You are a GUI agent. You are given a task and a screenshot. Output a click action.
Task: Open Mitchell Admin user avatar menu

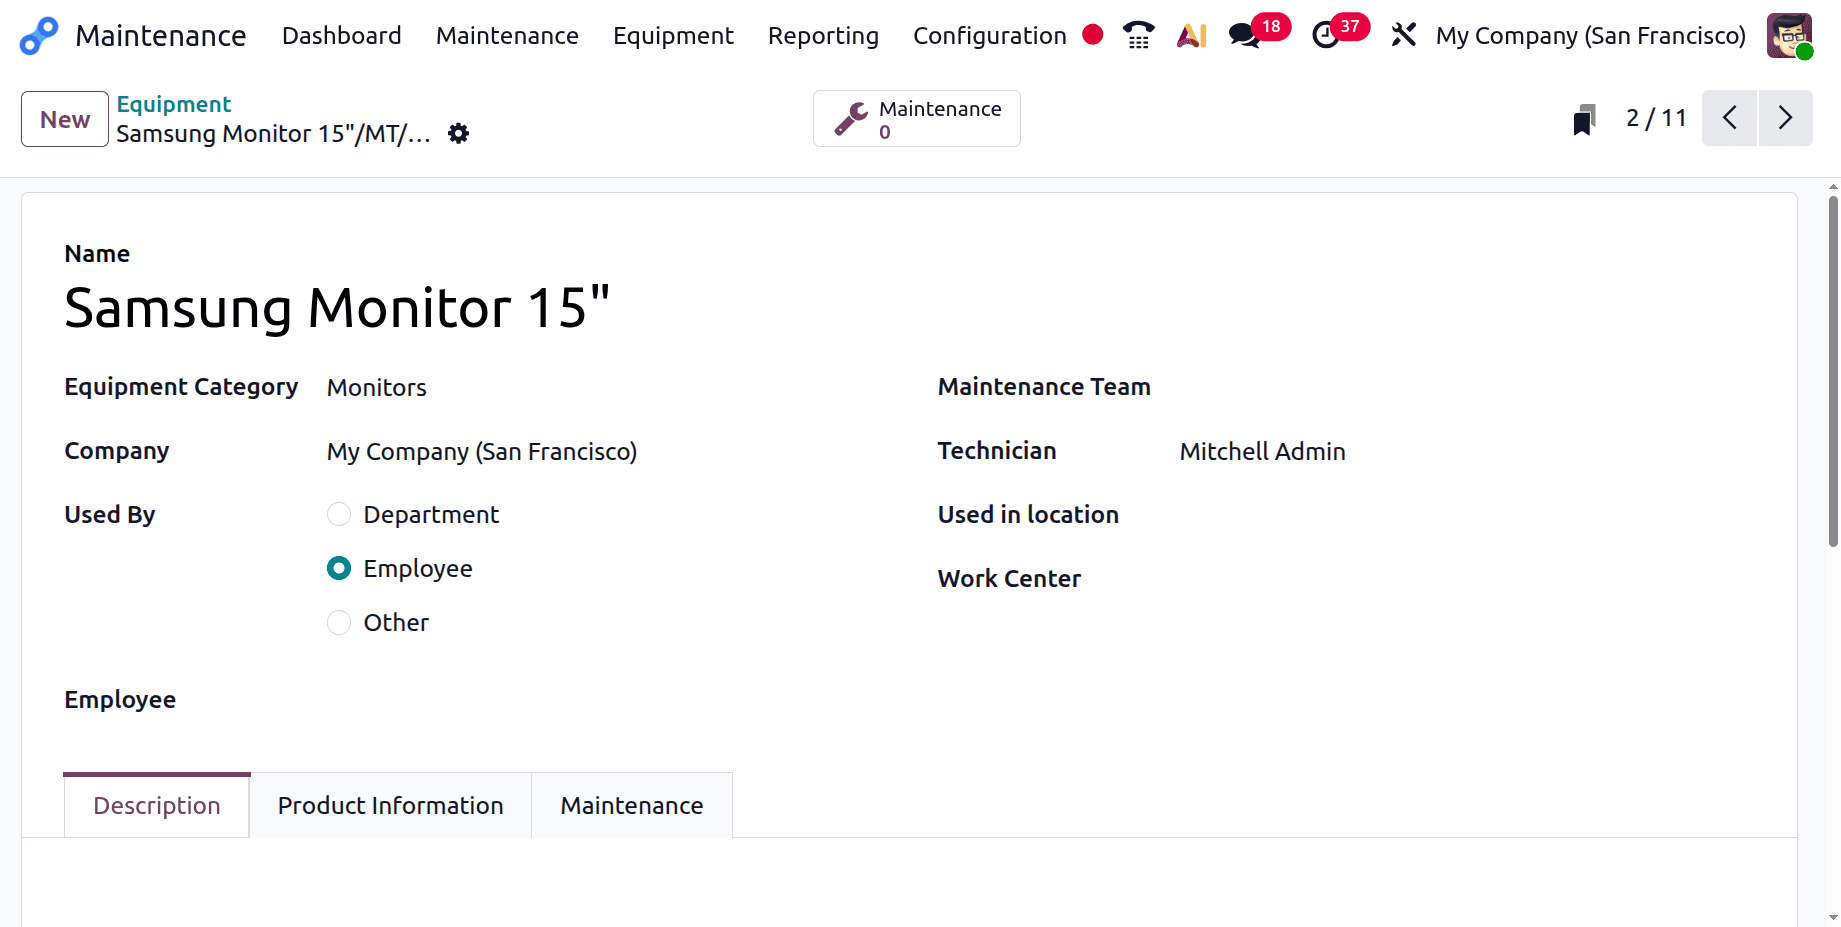1789,36
